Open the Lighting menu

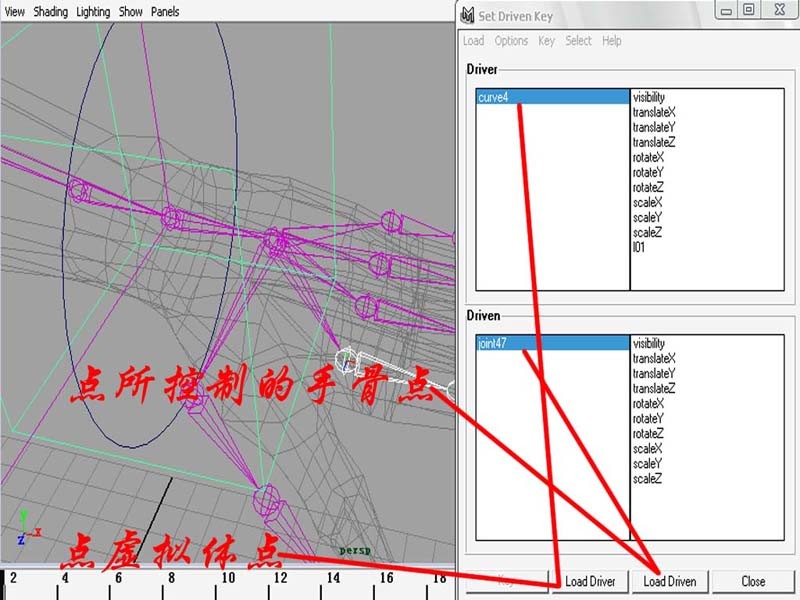(93, 11)
